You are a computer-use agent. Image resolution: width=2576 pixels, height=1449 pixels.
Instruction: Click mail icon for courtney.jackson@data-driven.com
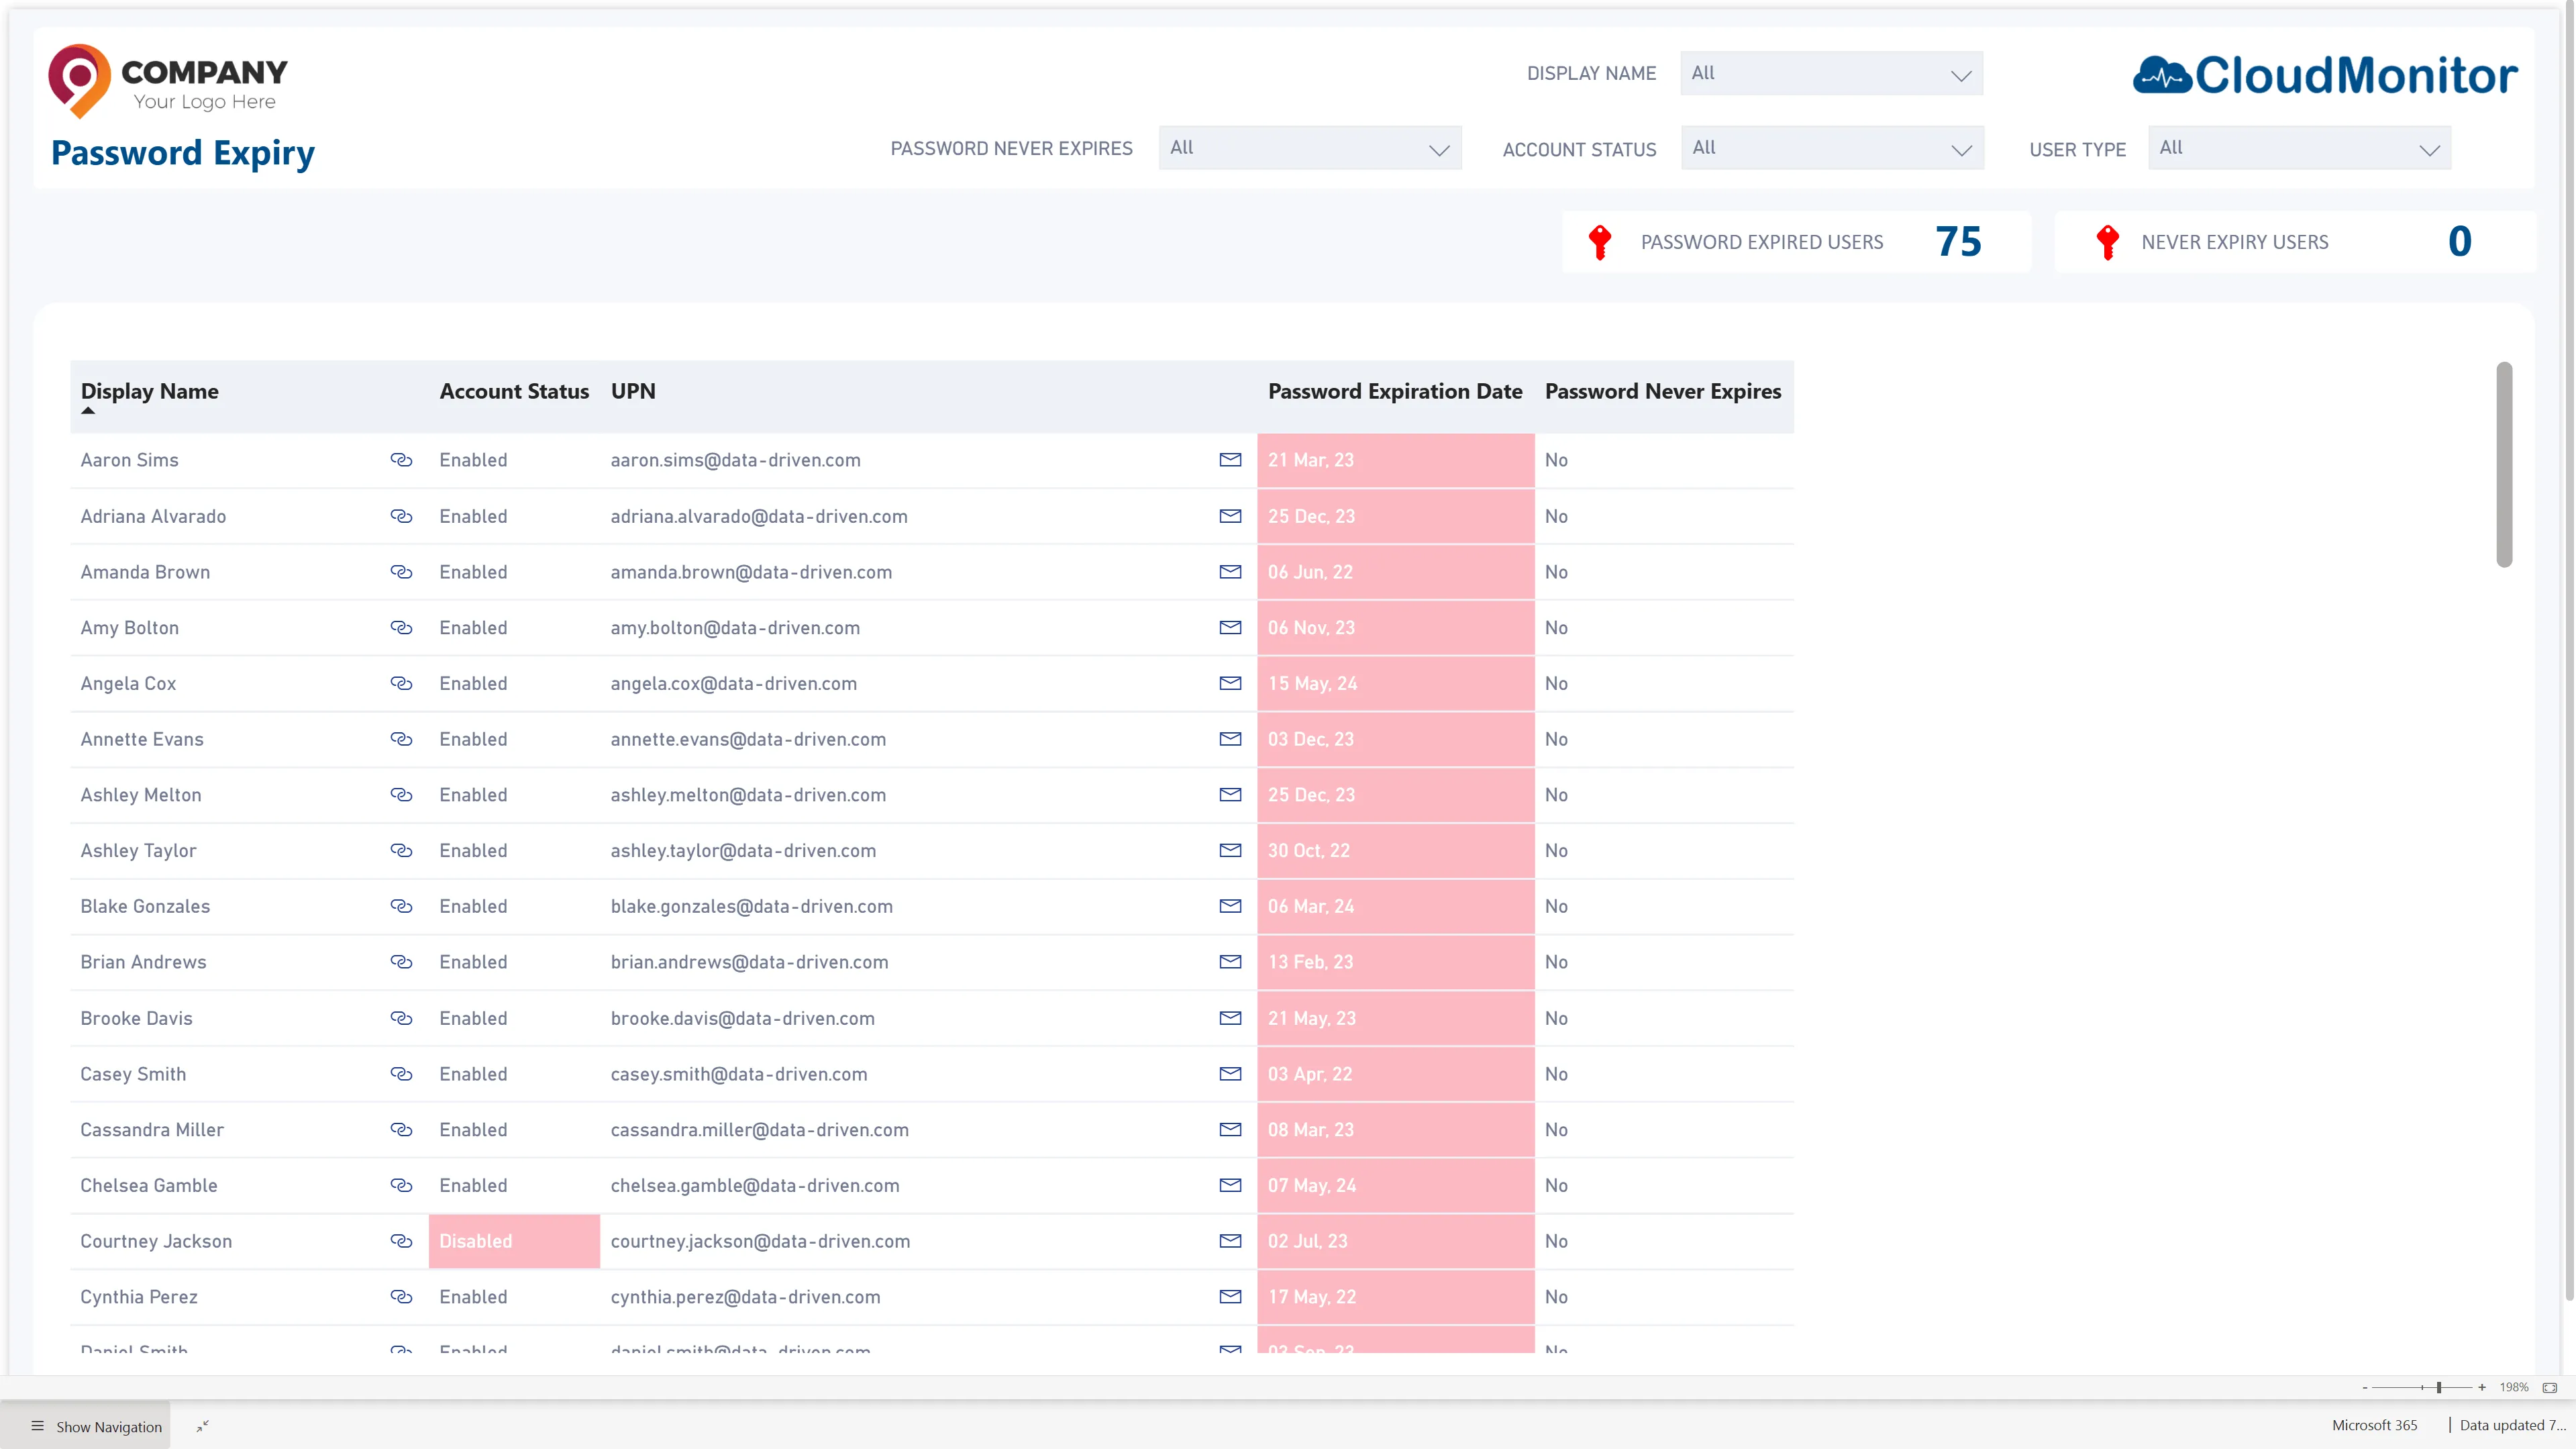(1230, 1241)
